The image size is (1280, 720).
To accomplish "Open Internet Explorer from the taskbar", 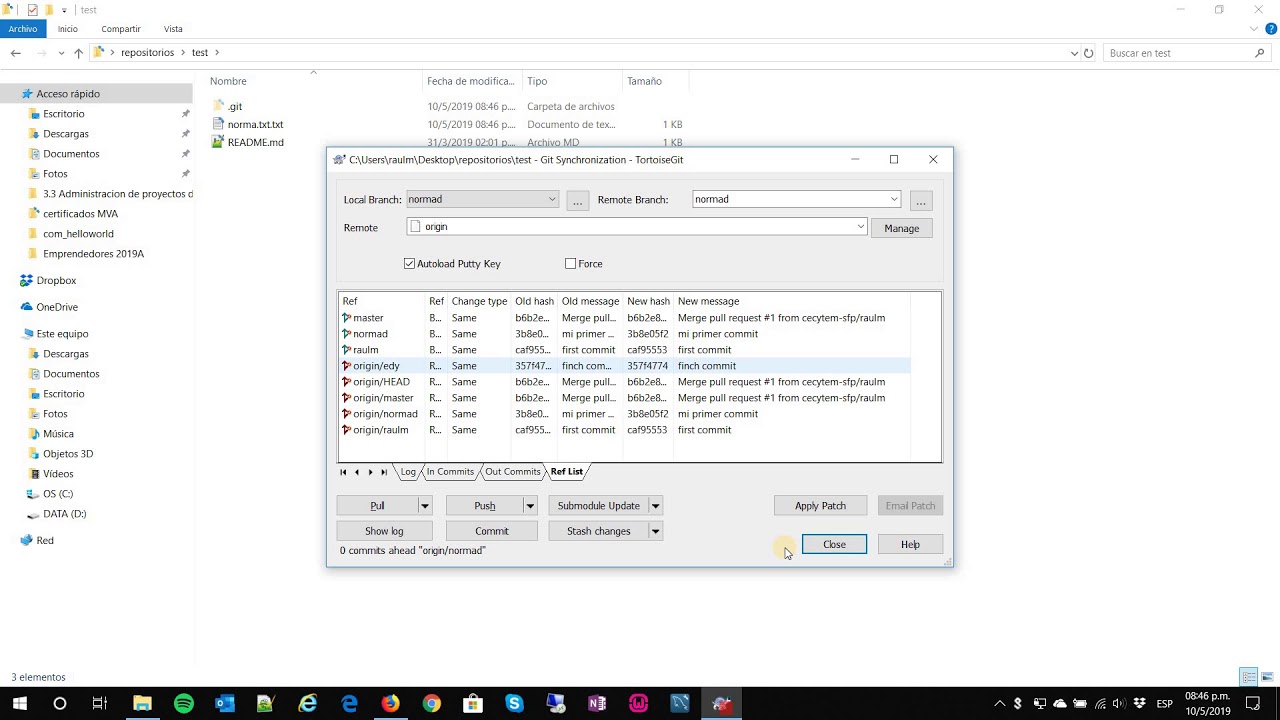I will coord(308,704).
